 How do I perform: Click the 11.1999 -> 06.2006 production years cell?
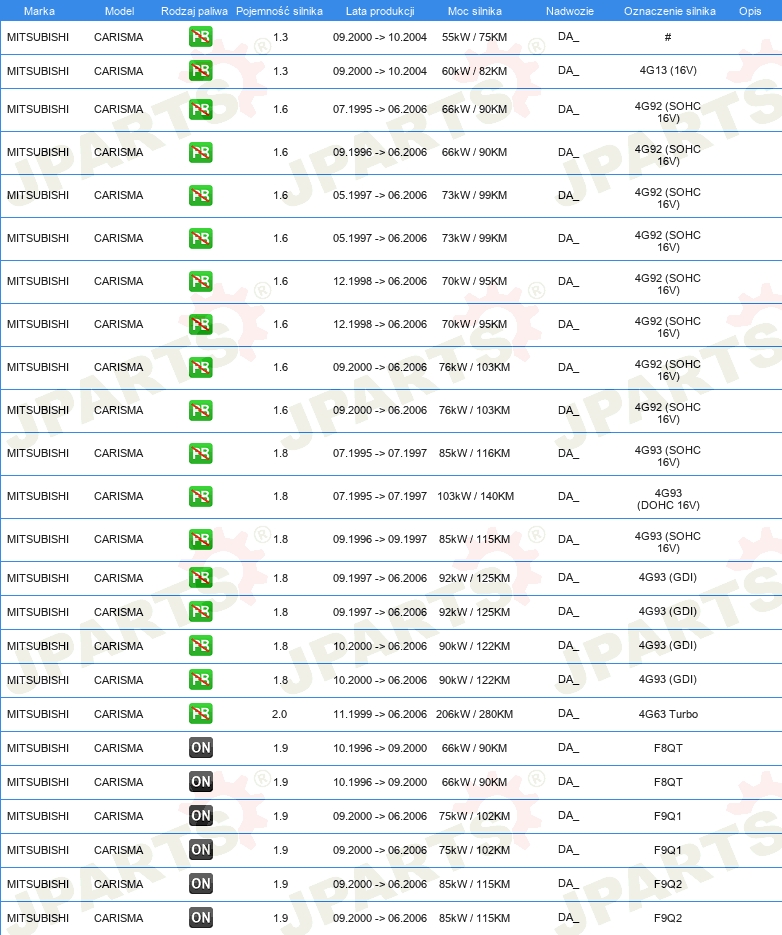click(380, 714)
